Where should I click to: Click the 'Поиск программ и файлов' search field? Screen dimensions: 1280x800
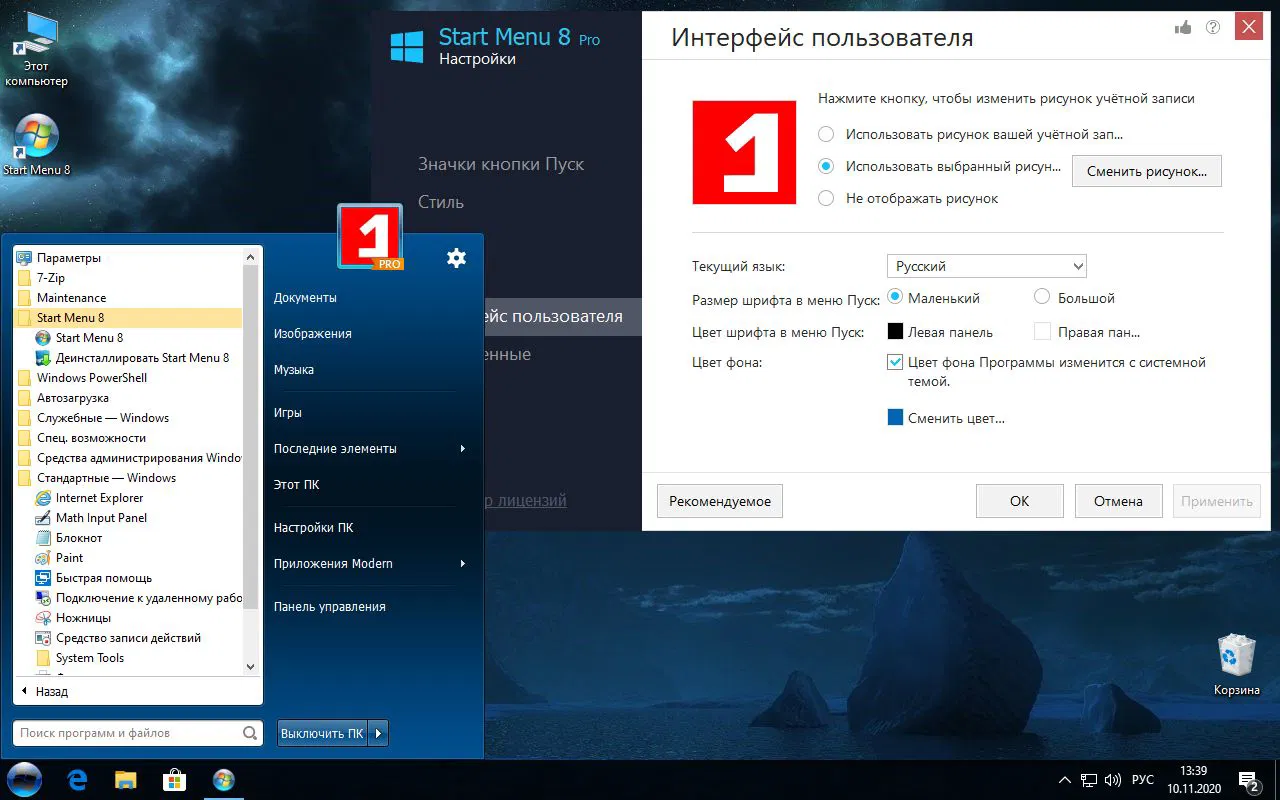[130, 733]
